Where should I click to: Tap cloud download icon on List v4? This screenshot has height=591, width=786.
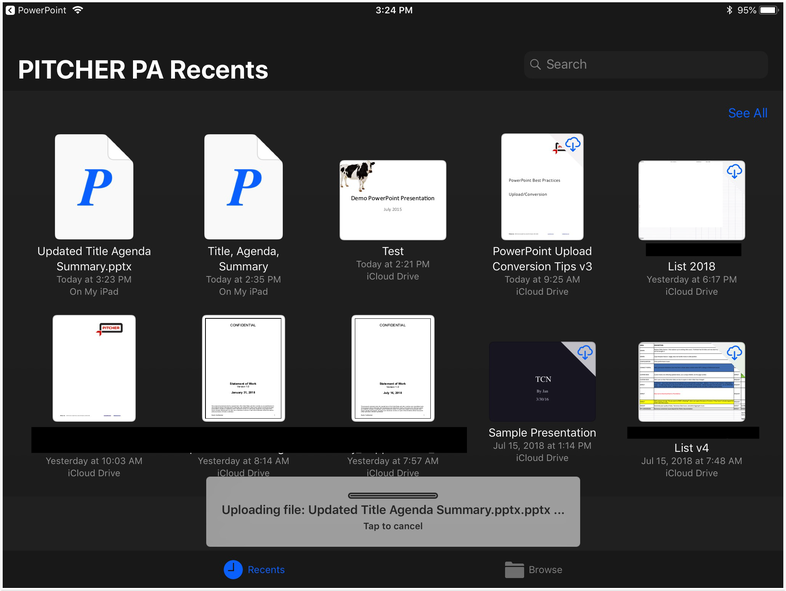[x=734, y=353]
